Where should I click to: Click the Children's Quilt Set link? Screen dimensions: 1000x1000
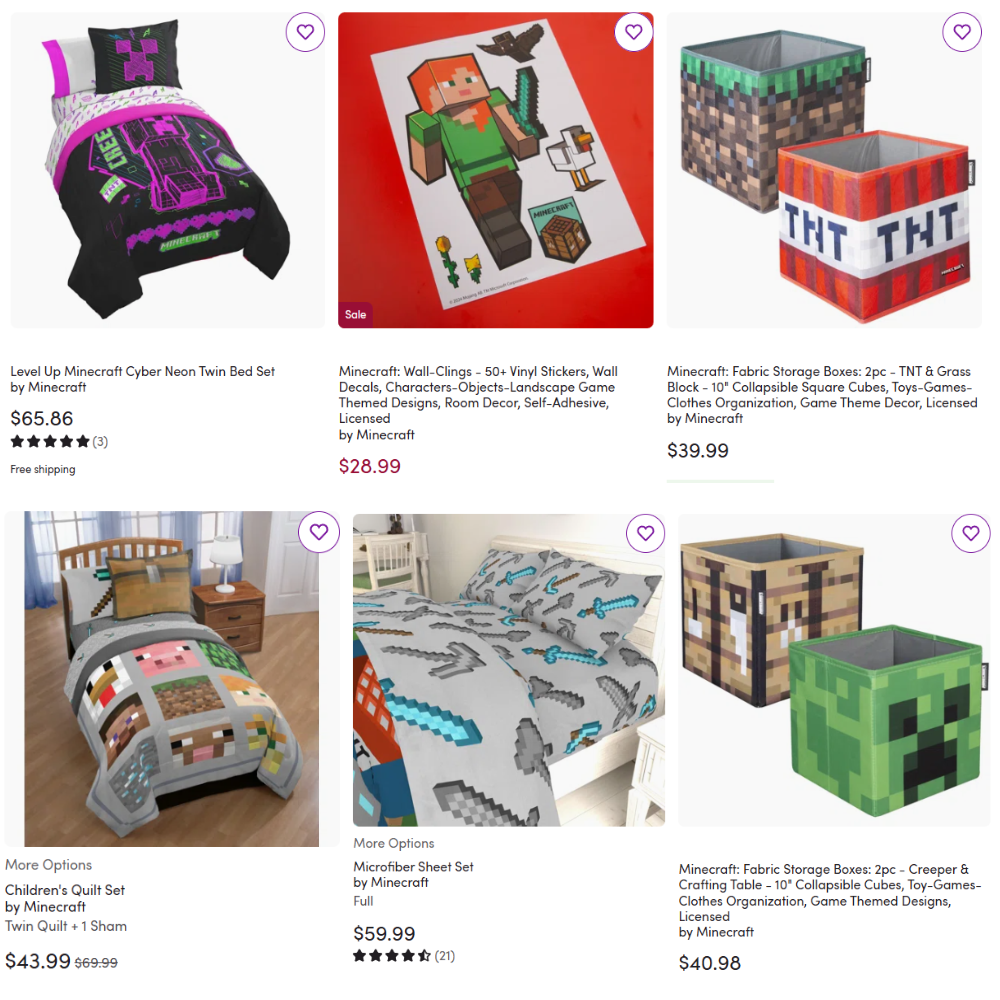65,890
